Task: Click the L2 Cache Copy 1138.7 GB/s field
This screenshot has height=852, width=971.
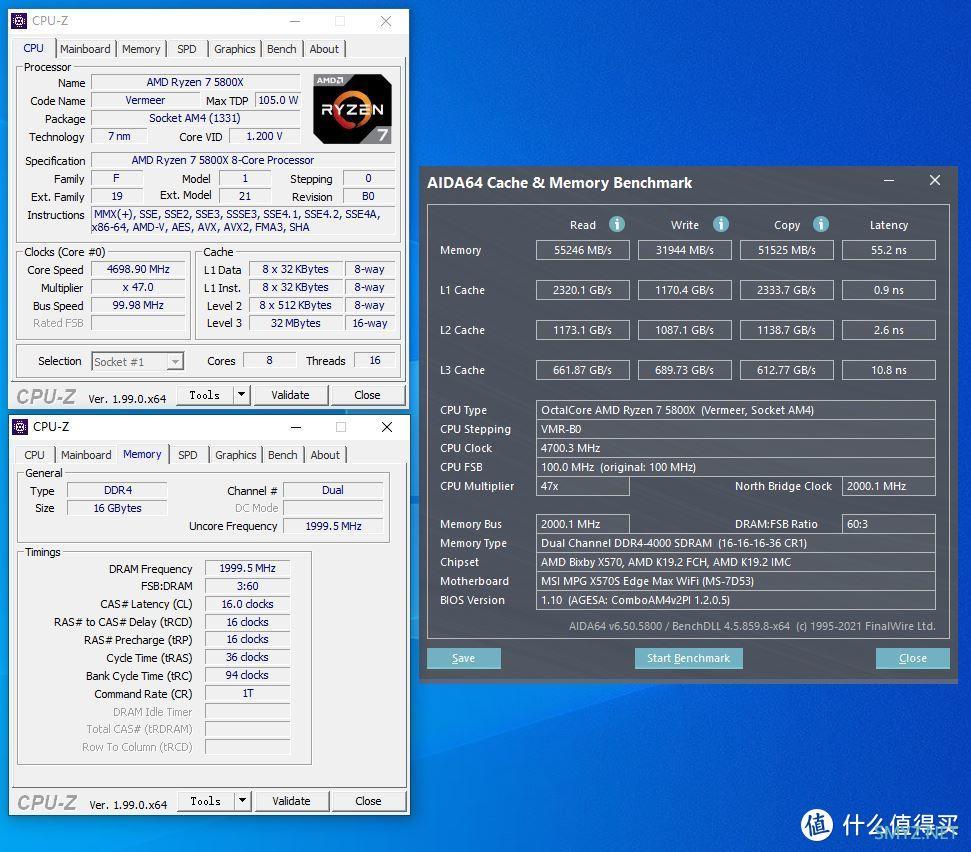Action: tap(786, 330)
